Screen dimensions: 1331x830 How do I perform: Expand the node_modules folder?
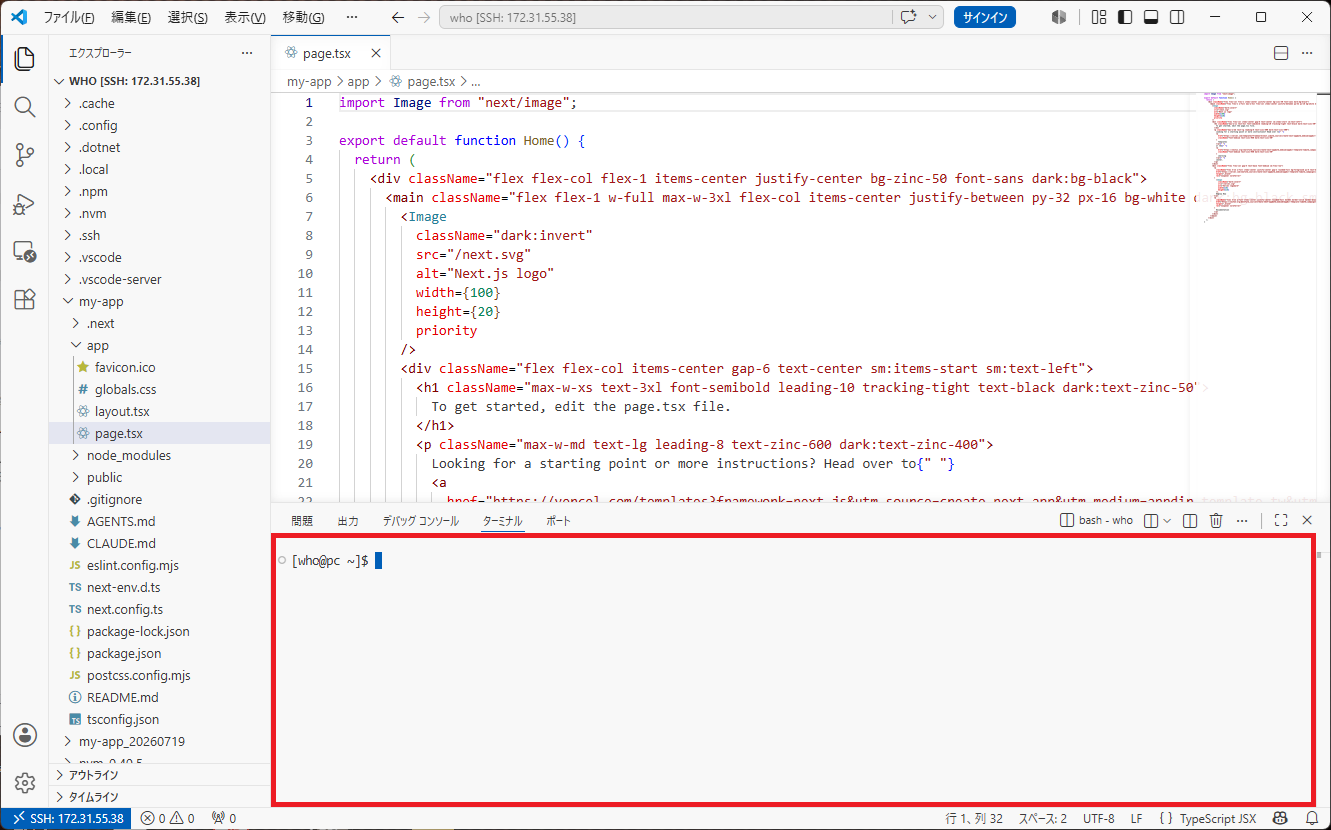pyautogui.click(x=159, y=455)
